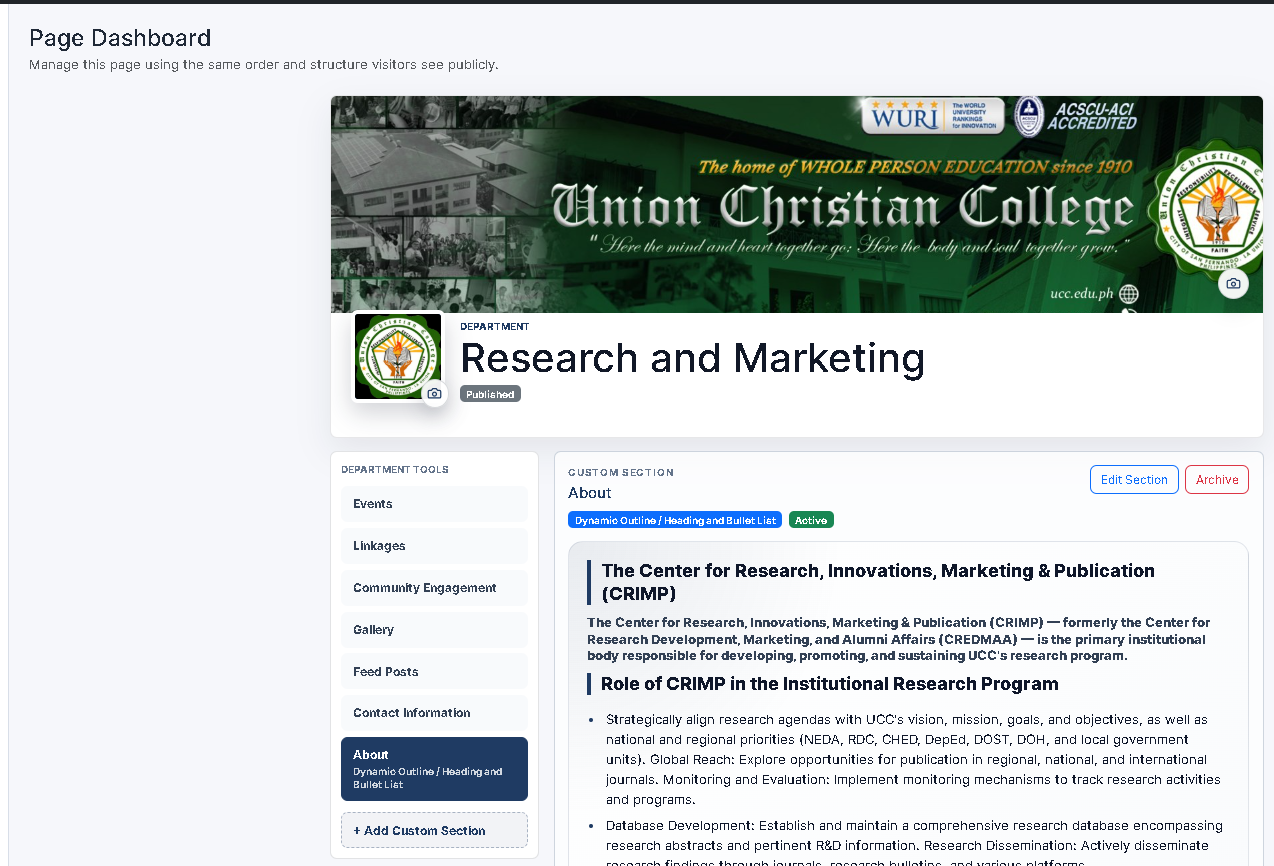Click the department logo thumbnail
Viewport: 1274px width, 866px height.
click(398, 357)
